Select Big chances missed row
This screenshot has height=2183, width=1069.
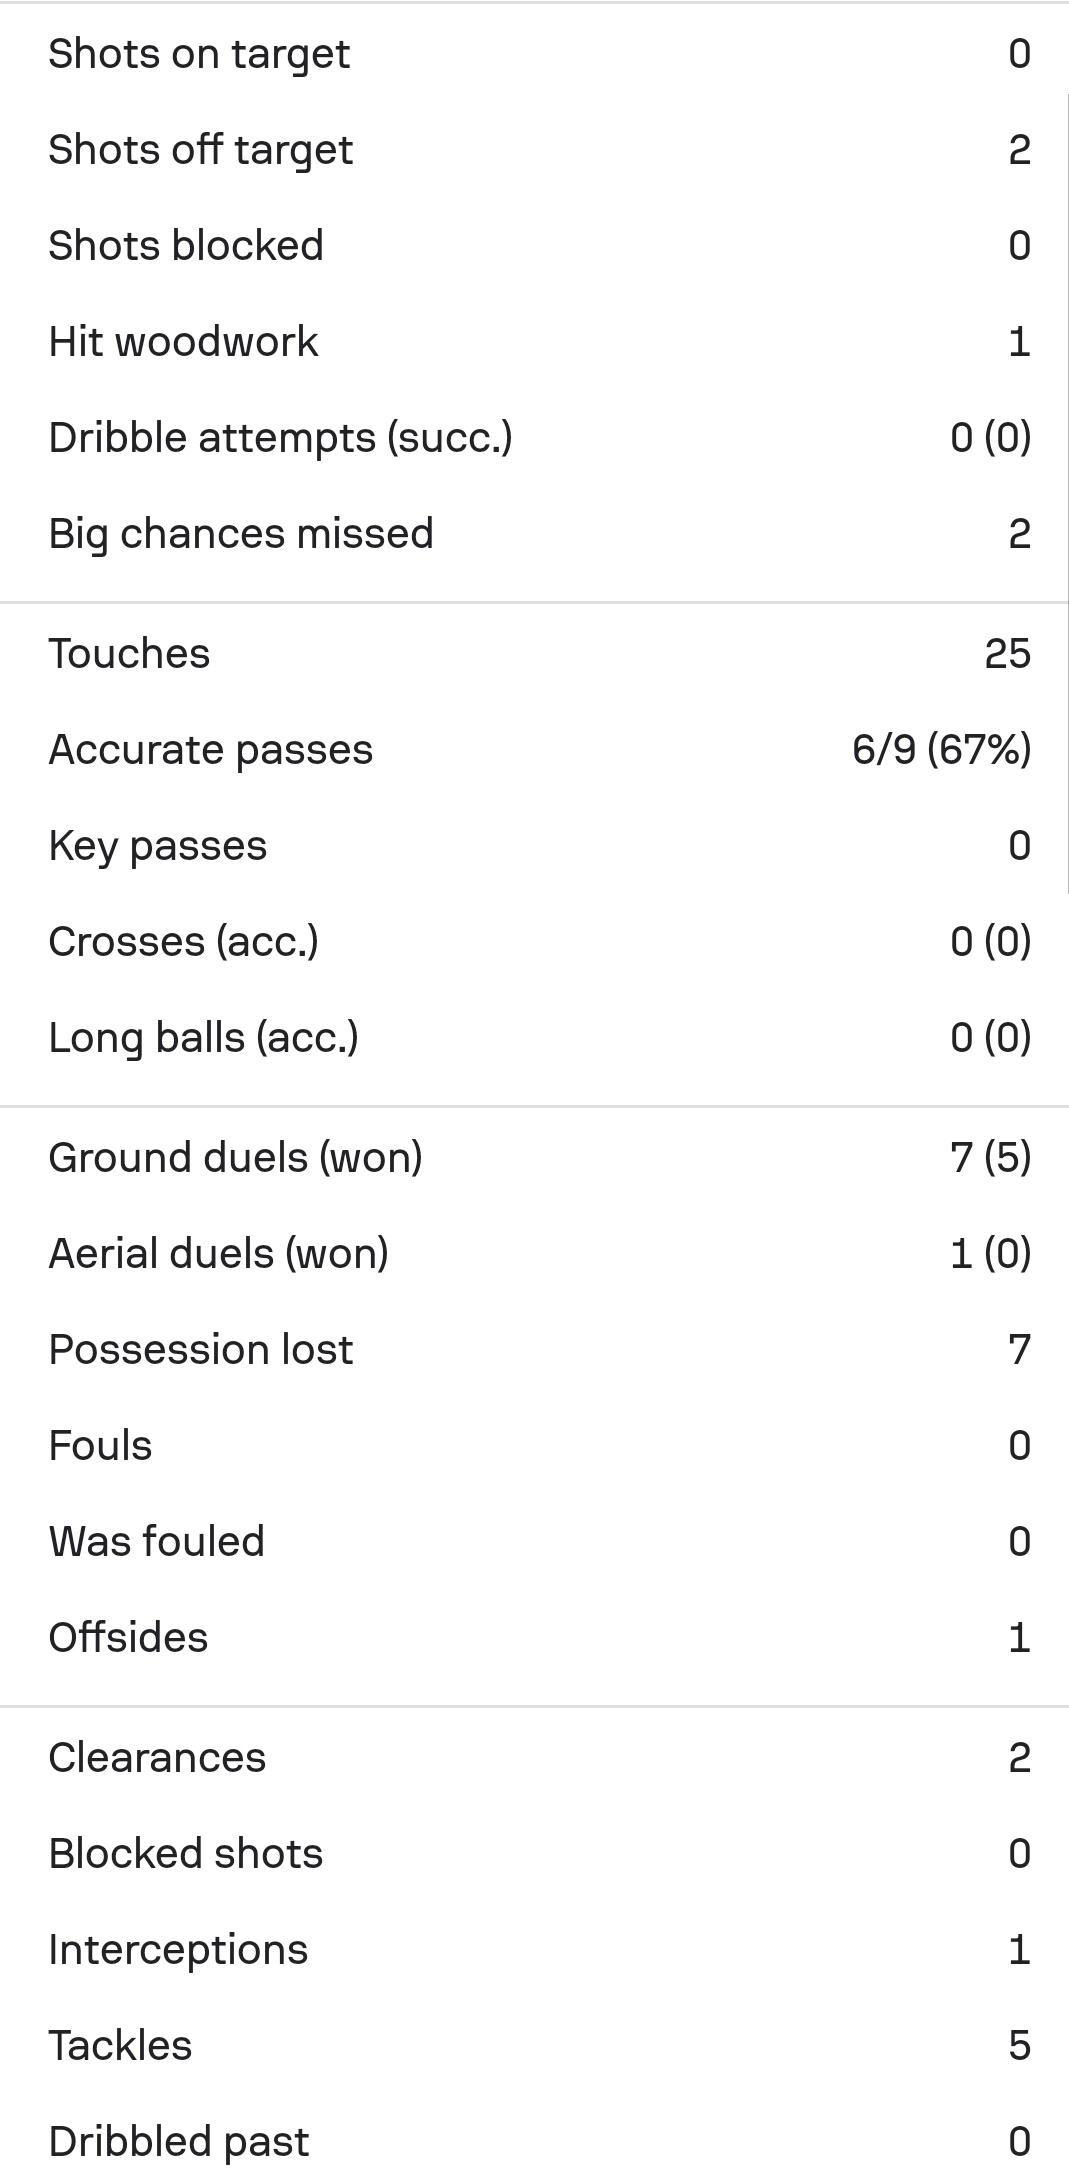534,534
